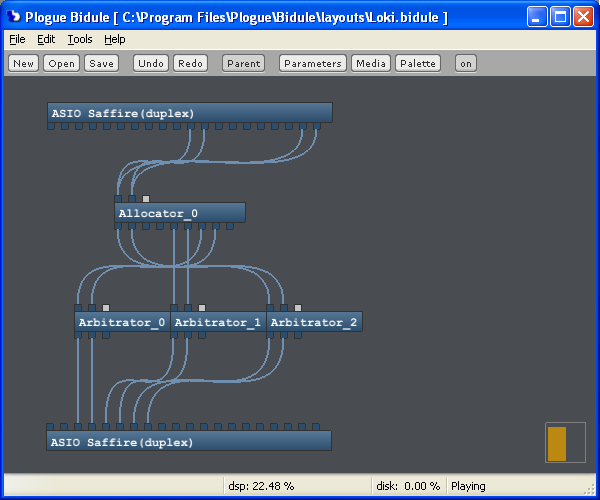Click the first audio input port of Arbitrator_0
The image size is (600, 500).
coord(78,308)
